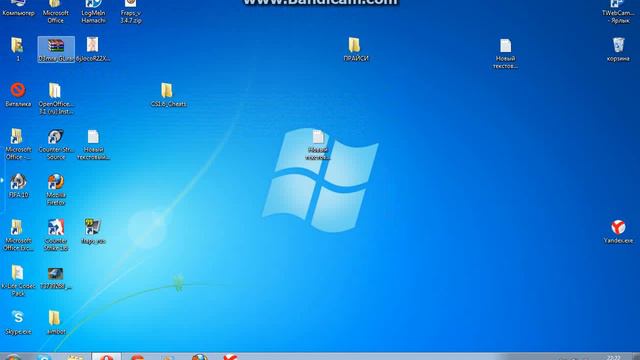Image resolution: width=640 pixels, height=360 pixels.
Task: Open the Компьютер desktop icon
Action: click(18, 8)
